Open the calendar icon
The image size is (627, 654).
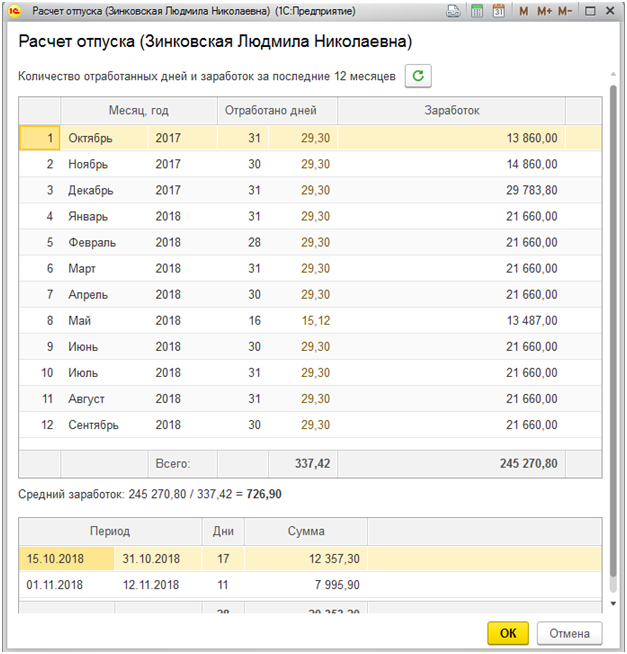point(499,11)
